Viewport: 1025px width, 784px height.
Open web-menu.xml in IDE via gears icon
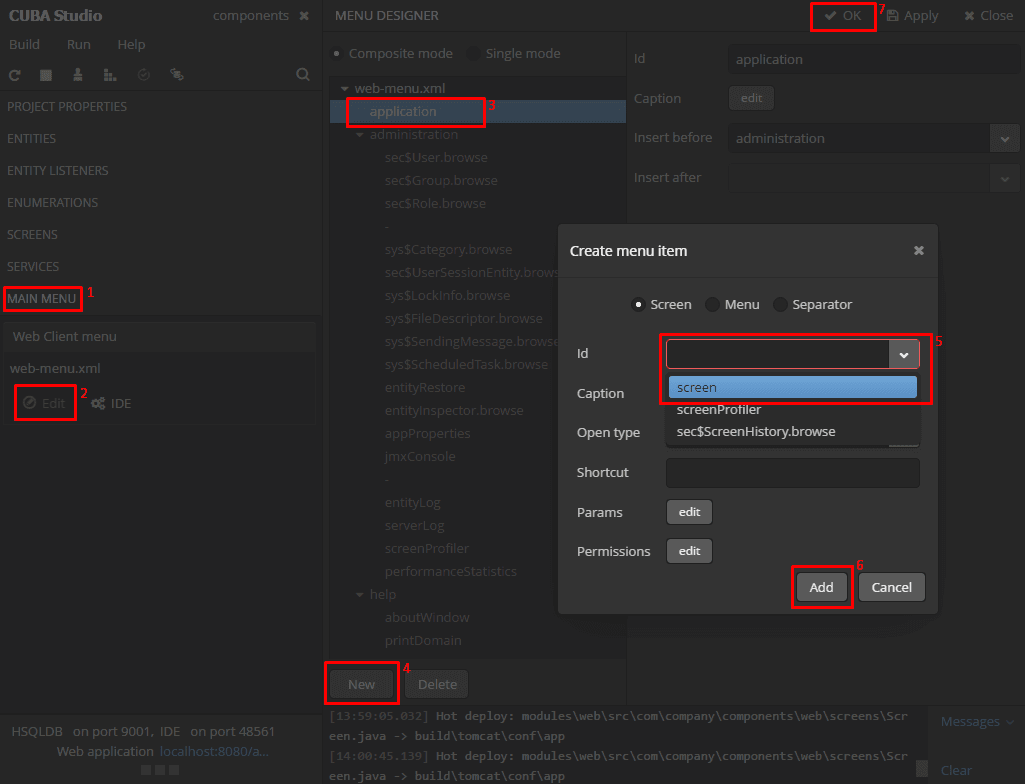(x=111, y=403)
